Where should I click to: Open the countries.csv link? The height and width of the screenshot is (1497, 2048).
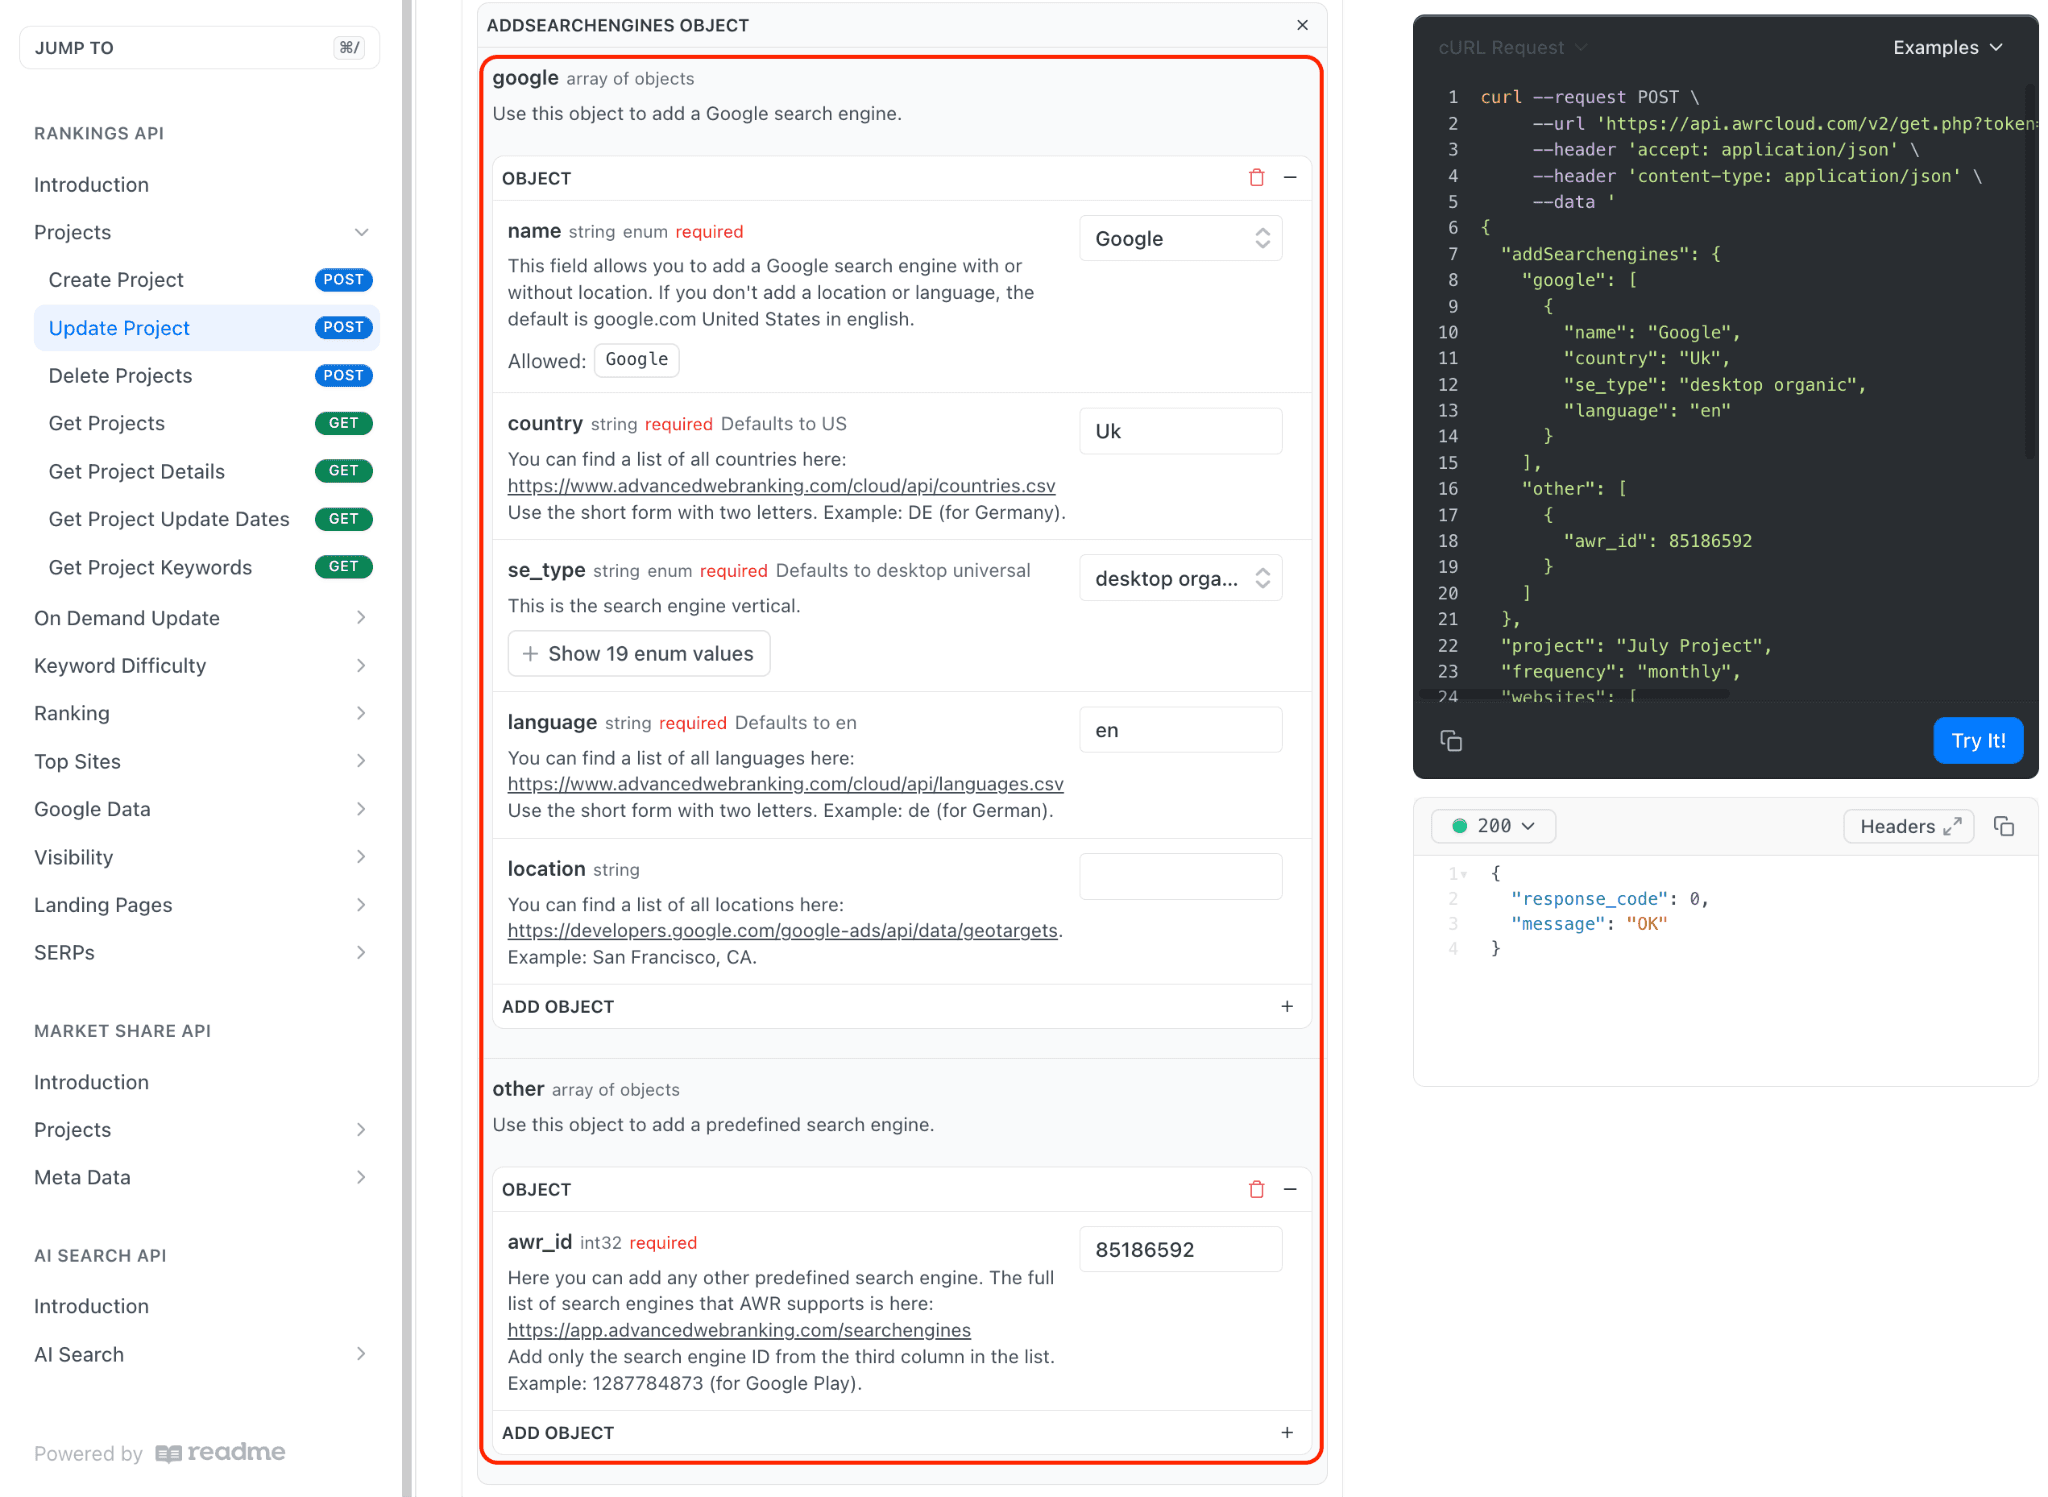tap(781, 486)
